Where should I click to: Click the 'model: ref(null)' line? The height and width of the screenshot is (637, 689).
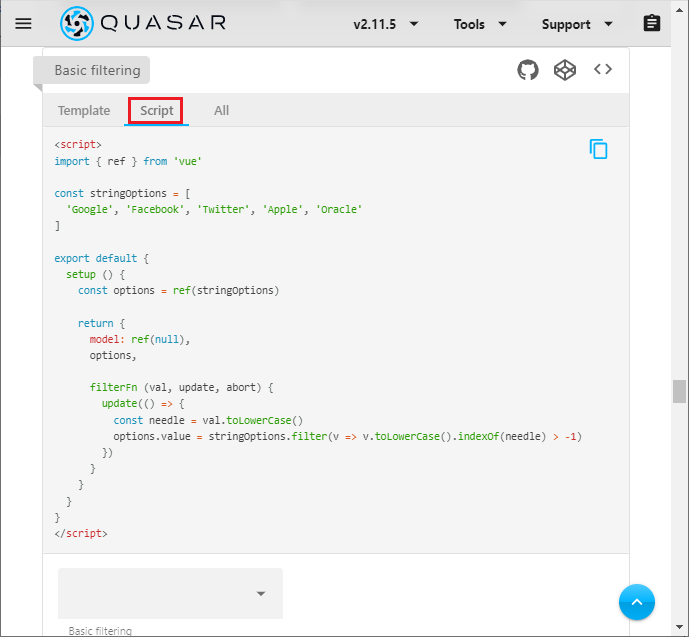tap(140, 339)
